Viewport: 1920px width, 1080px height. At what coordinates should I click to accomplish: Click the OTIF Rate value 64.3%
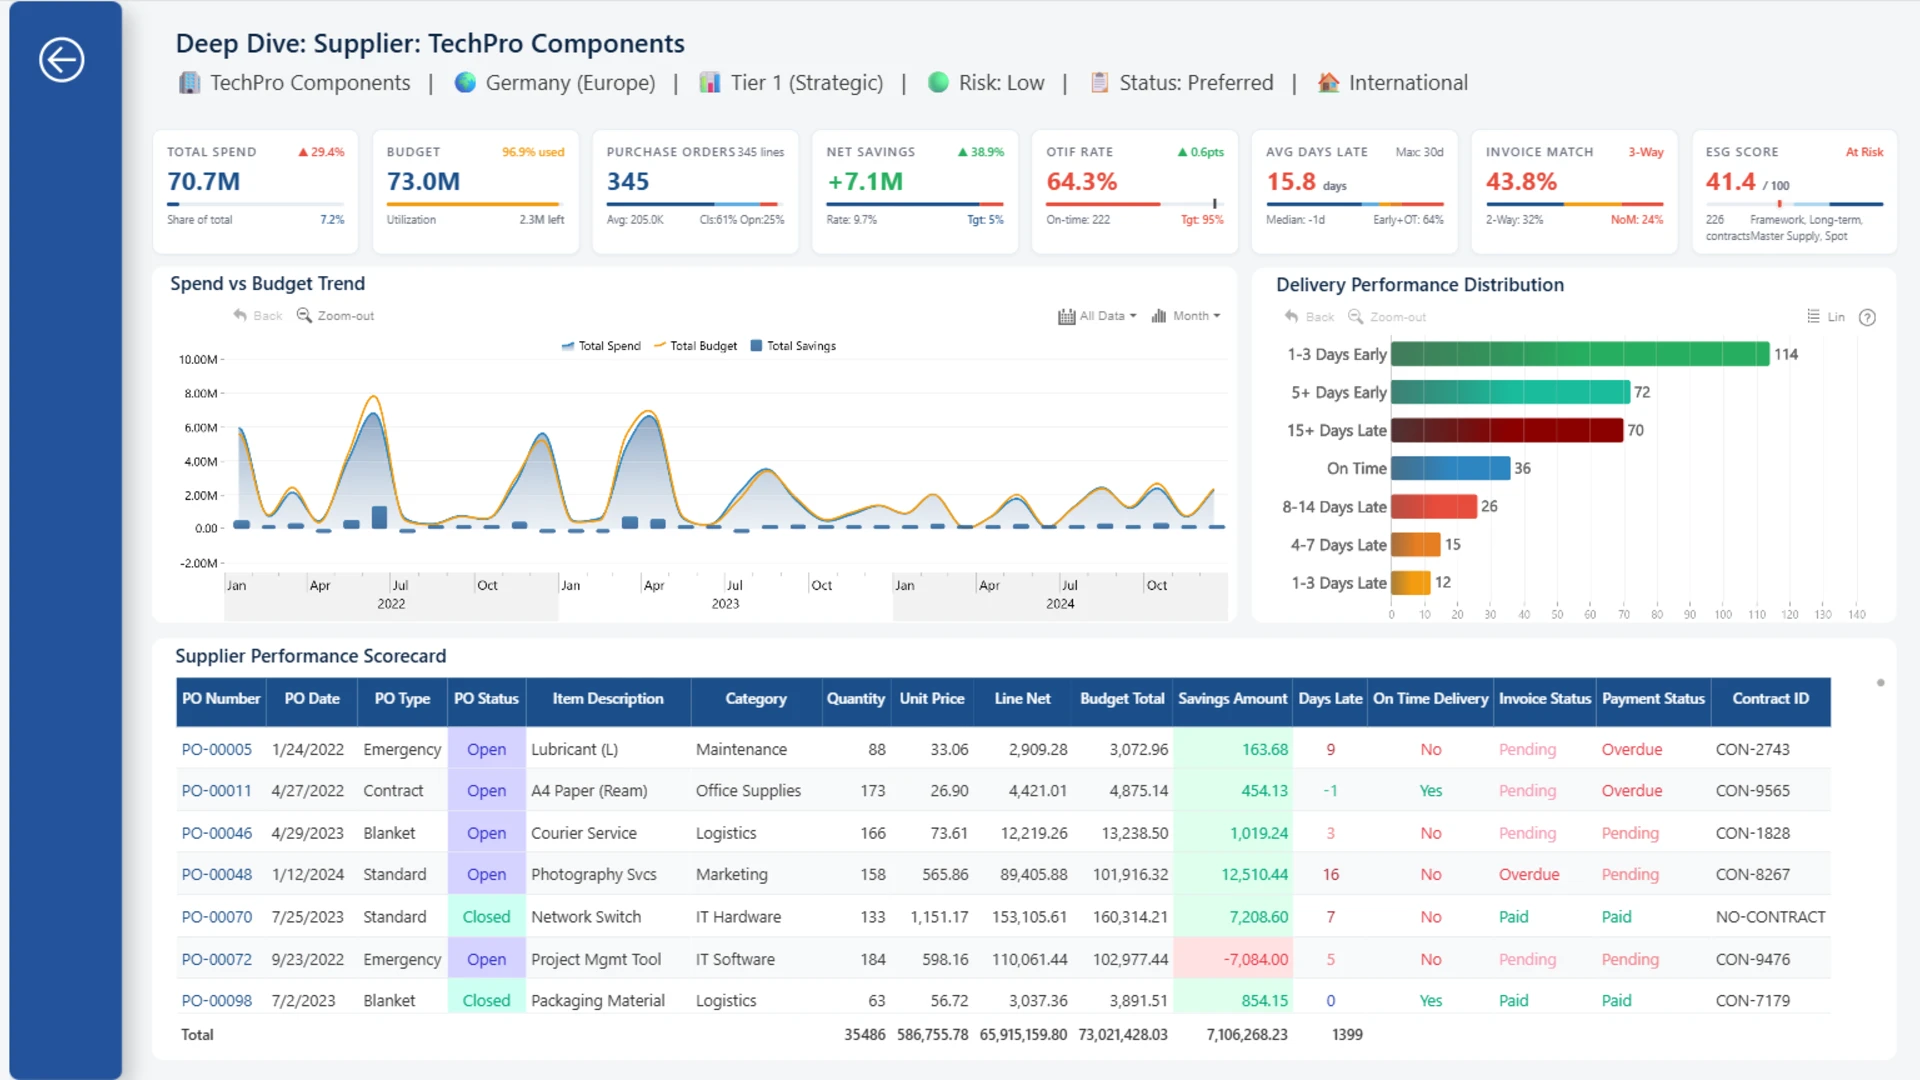click(1082, 182)
